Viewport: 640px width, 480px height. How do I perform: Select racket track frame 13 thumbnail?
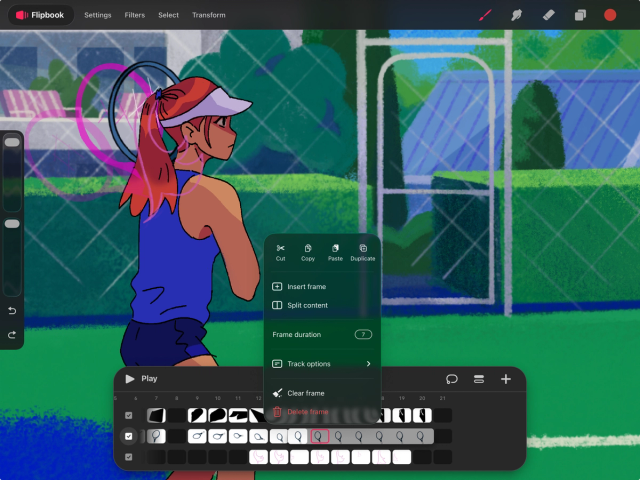point(279,437)
